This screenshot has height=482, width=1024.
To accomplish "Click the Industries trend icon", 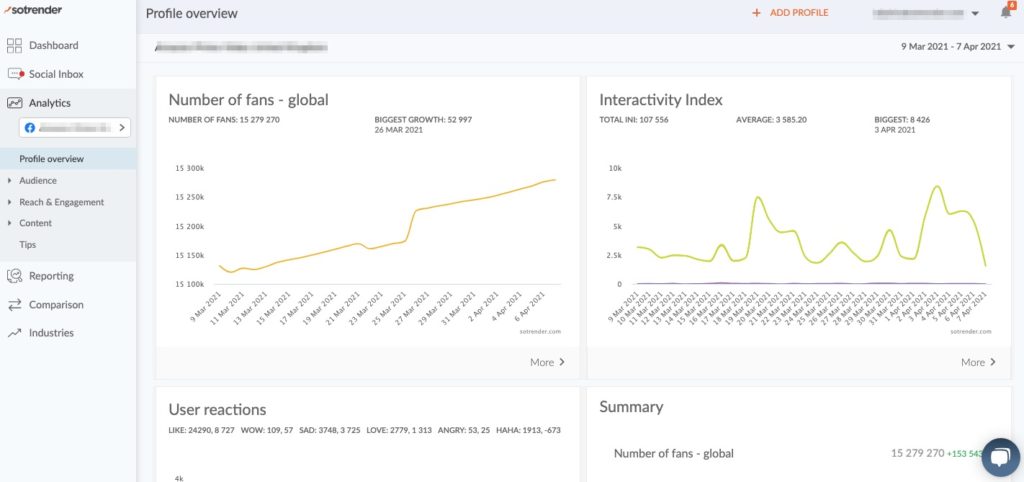I will (x=14, y=333).
